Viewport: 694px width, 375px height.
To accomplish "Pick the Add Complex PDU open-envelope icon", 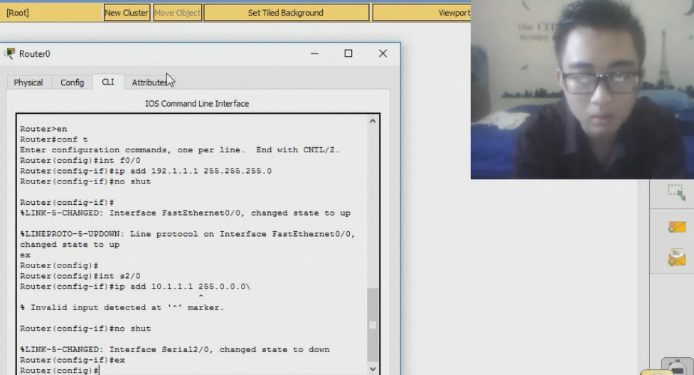I will point(677,257).
